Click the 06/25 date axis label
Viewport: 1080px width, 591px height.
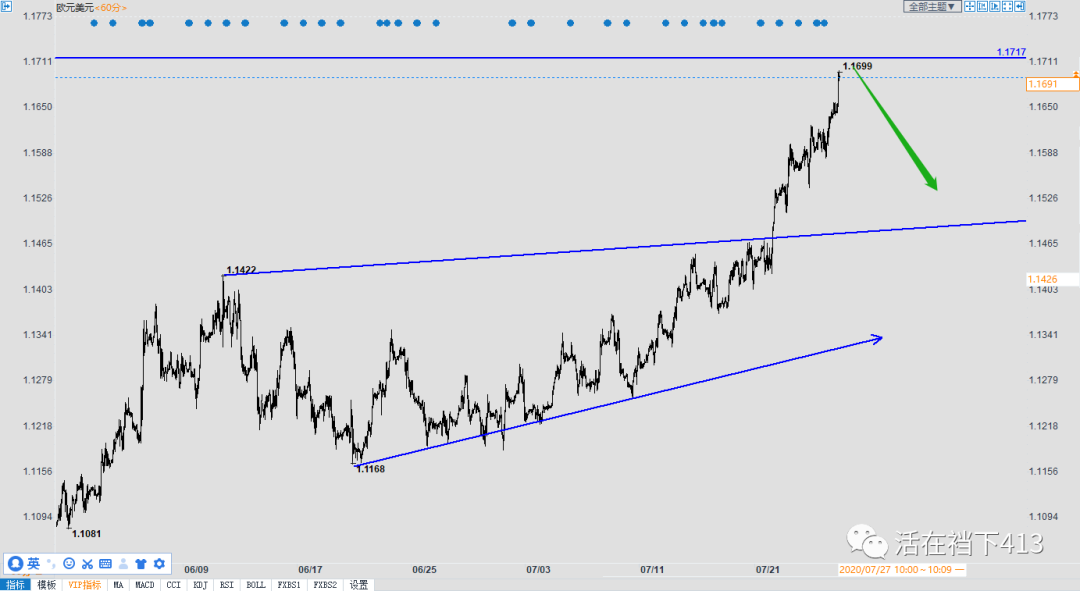(424, 570)
